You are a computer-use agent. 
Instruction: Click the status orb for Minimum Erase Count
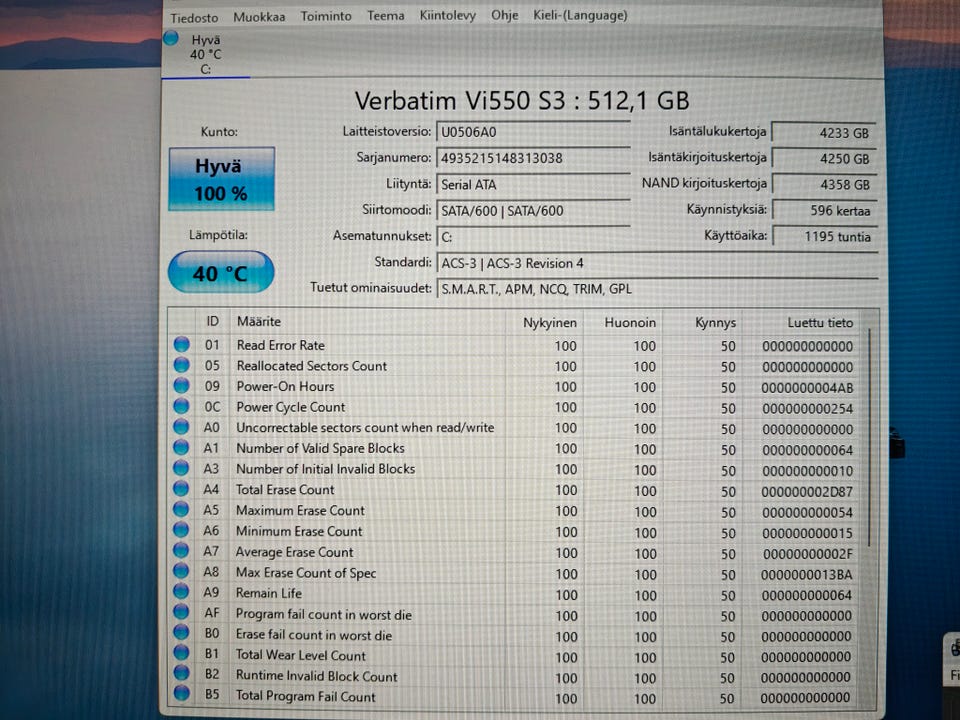pos(181,530)
